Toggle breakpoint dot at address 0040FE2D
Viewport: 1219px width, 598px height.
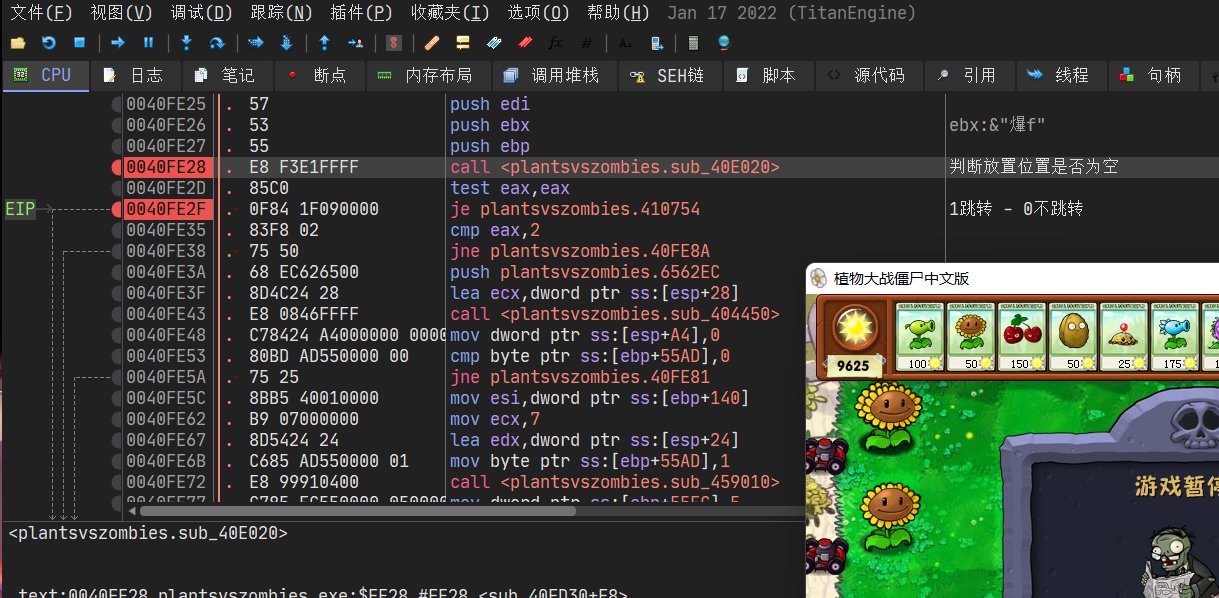pos(116,188)
